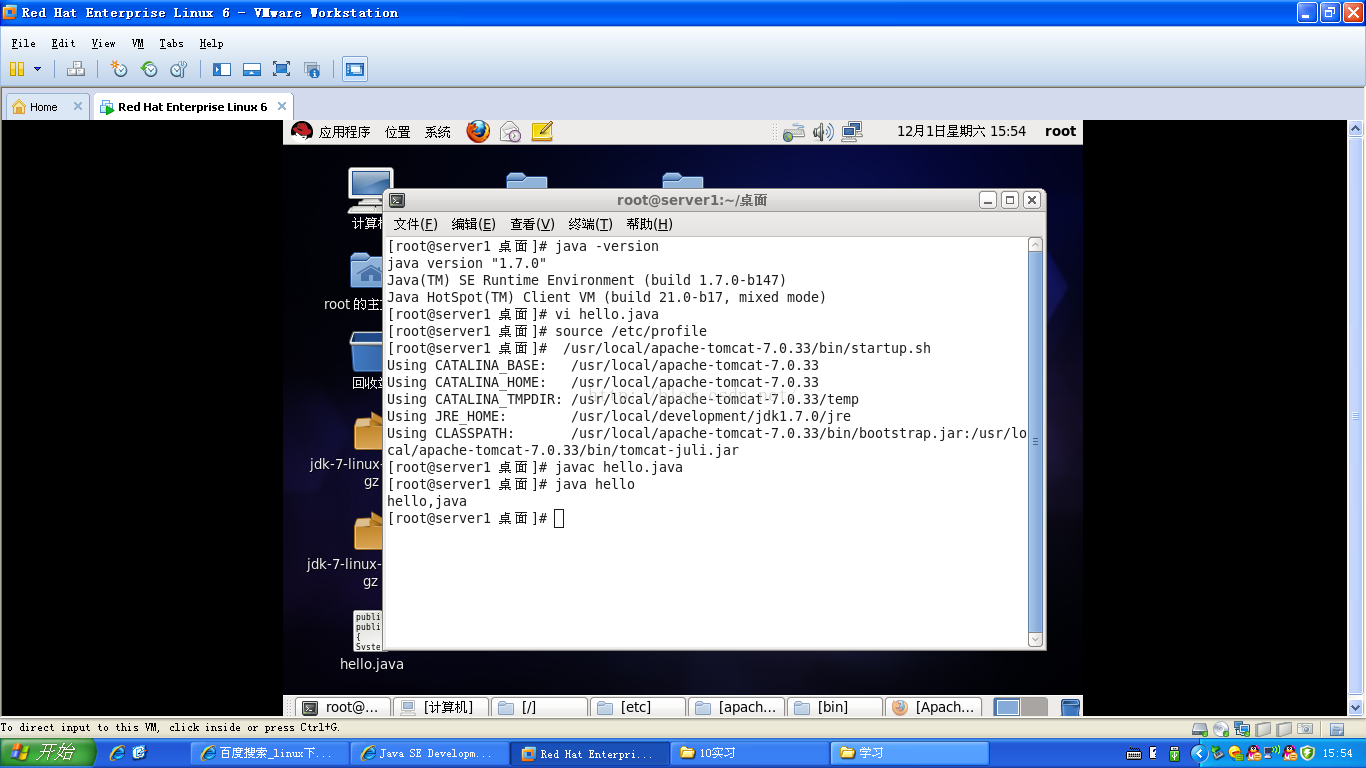
Task: Click the green shield tray icon
Action: tap(1307, 753)
